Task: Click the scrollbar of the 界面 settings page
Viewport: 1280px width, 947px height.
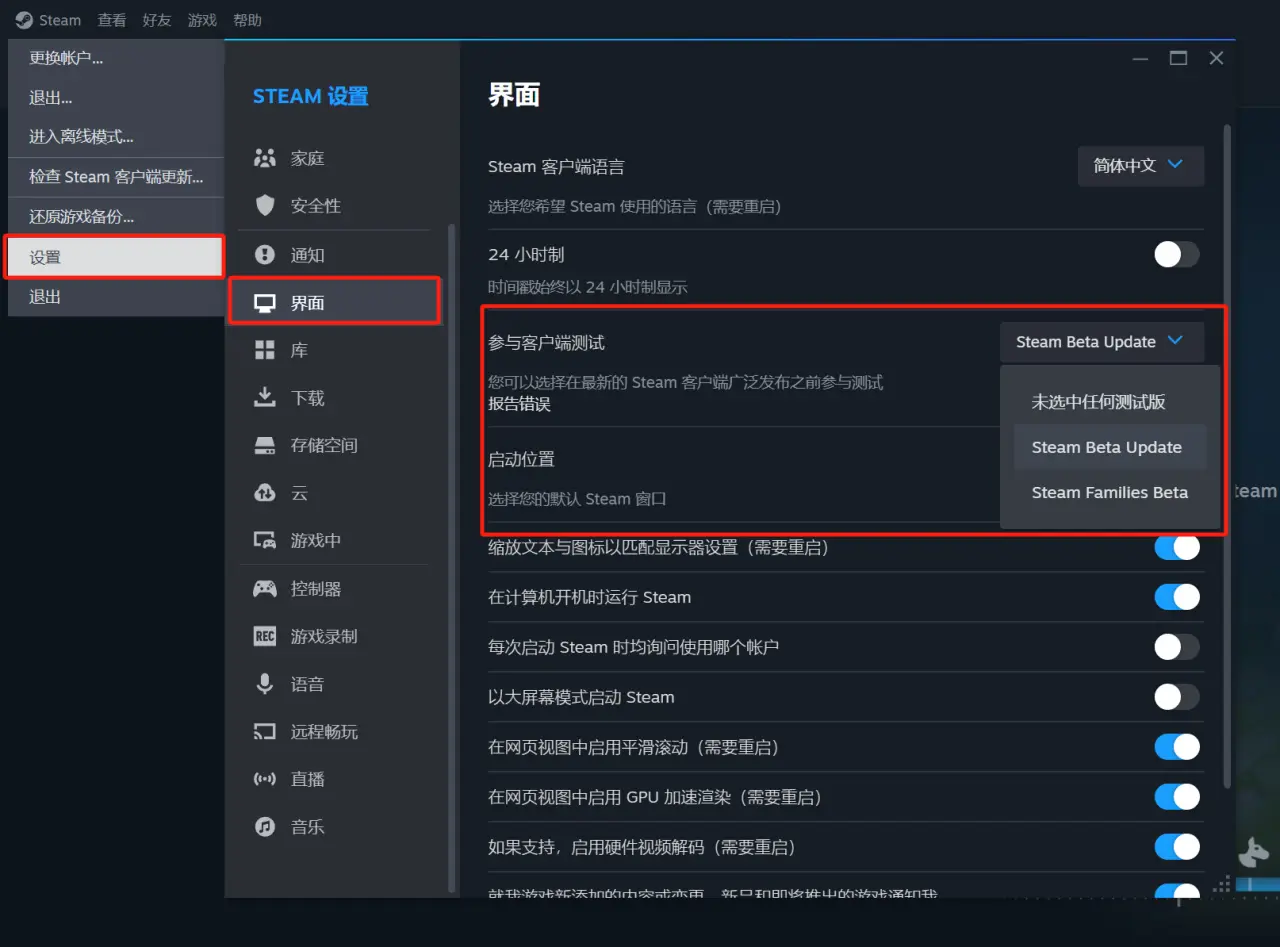Action: (1228, 455)
